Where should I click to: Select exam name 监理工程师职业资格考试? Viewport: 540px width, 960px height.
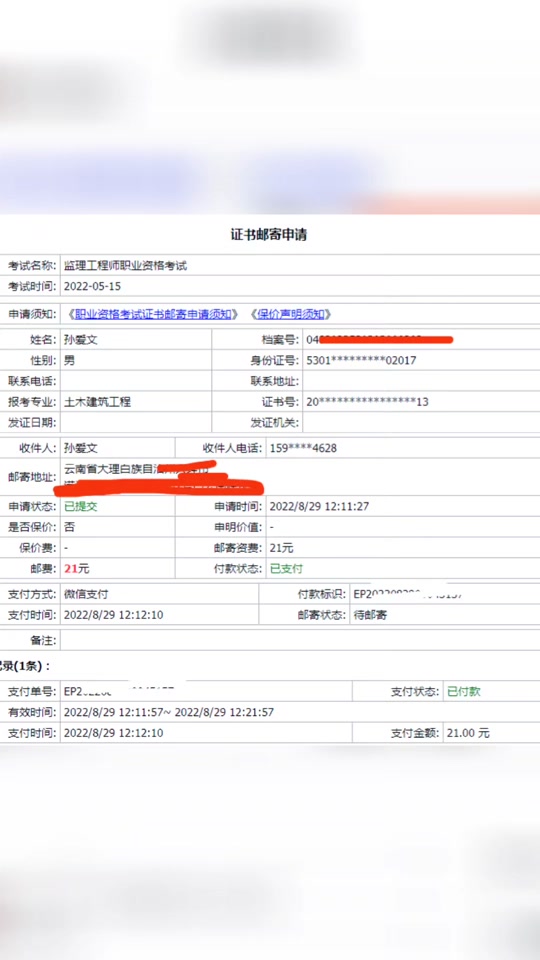click(x=126, y=266)
